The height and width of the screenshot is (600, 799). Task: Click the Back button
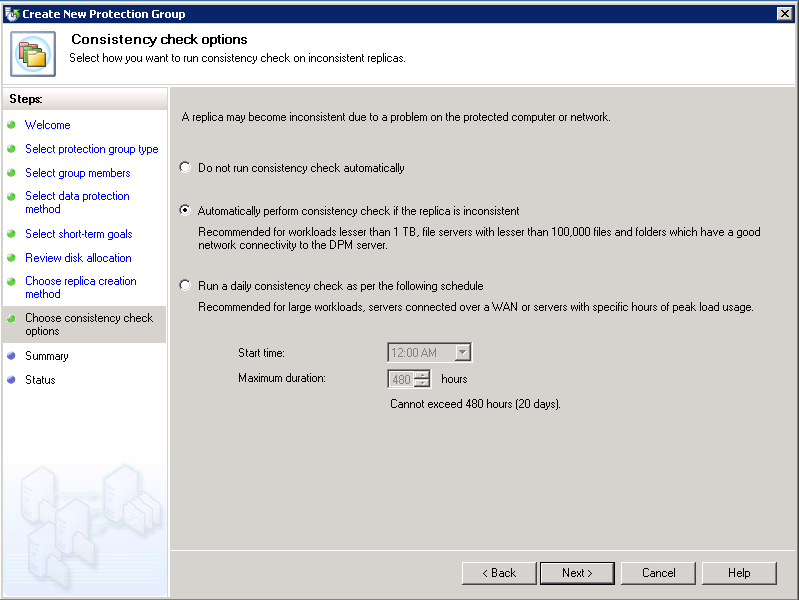[499, 573]
